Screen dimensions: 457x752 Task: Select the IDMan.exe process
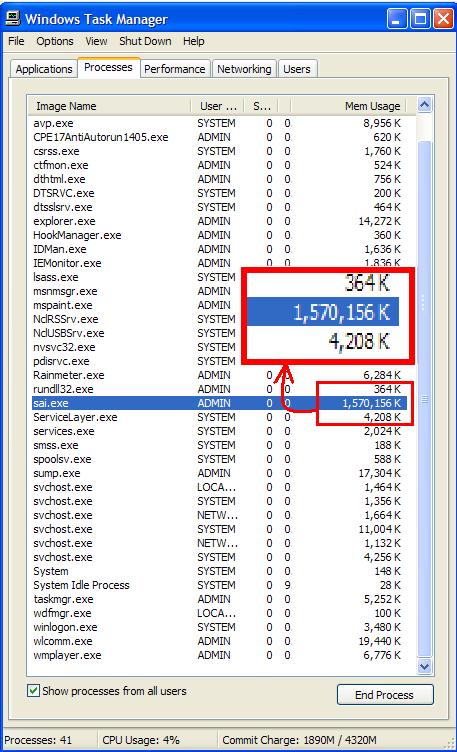220,249
